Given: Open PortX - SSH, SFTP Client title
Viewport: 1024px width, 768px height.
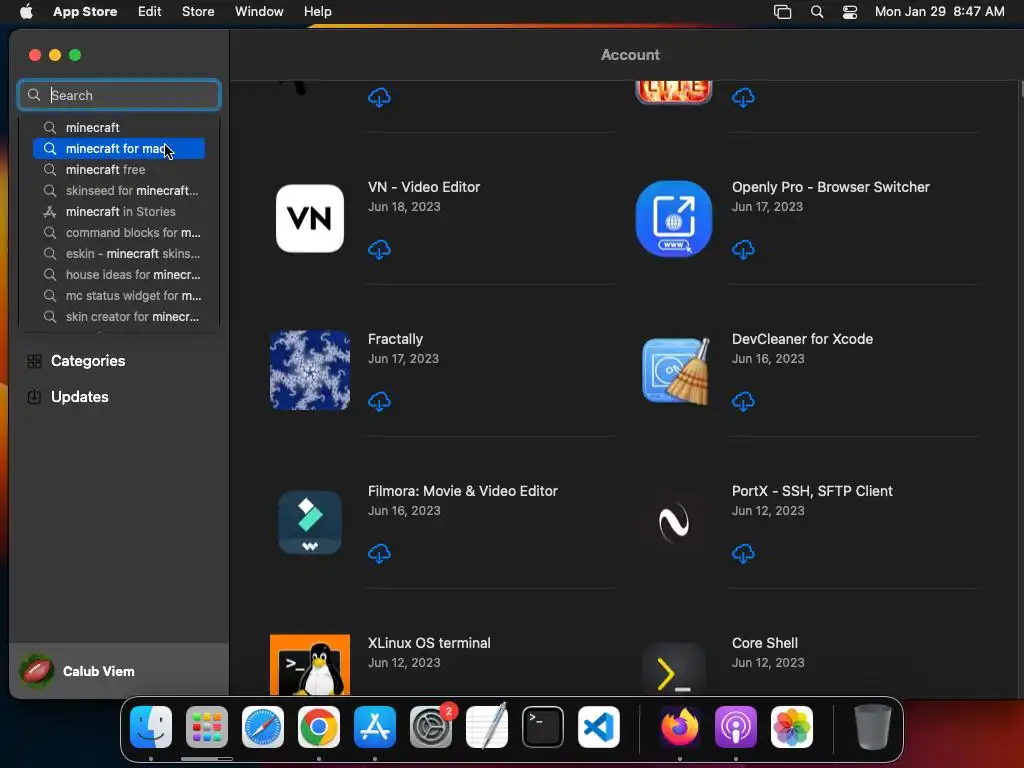Looking at the screenshot, I should point(812,491).
